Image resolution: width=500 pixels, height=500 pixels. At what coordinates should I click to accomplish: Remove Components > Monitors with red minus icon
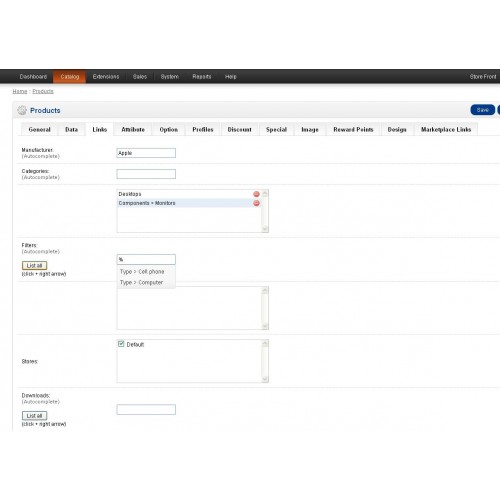(x=256, y=203)
